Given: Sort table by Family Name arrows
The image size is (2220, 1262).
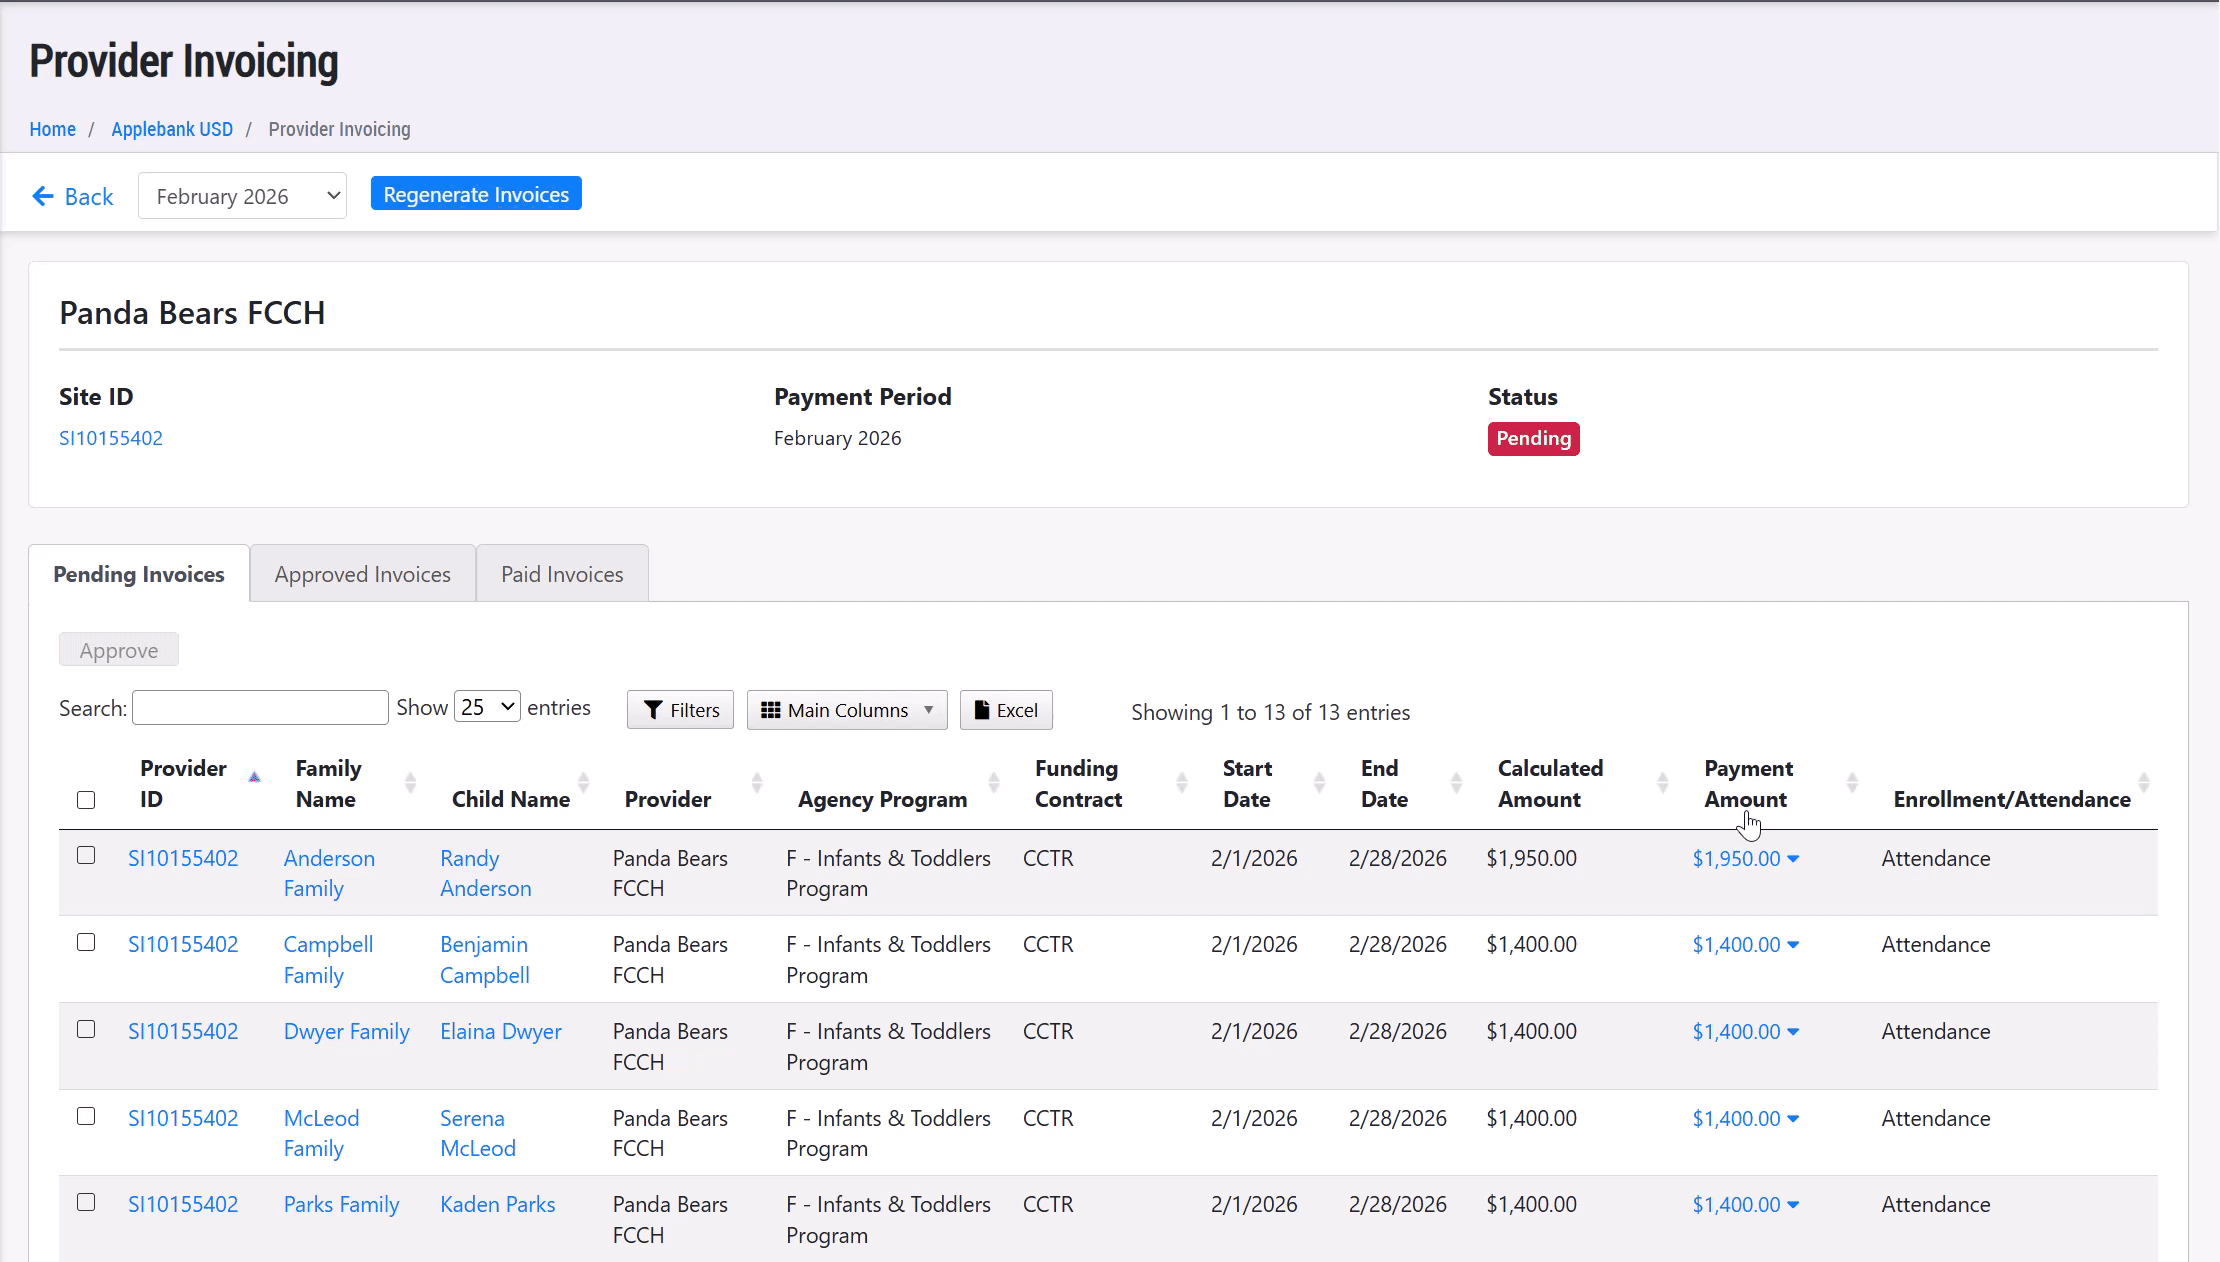Looking at the screenshot, I should pos(410,783).
